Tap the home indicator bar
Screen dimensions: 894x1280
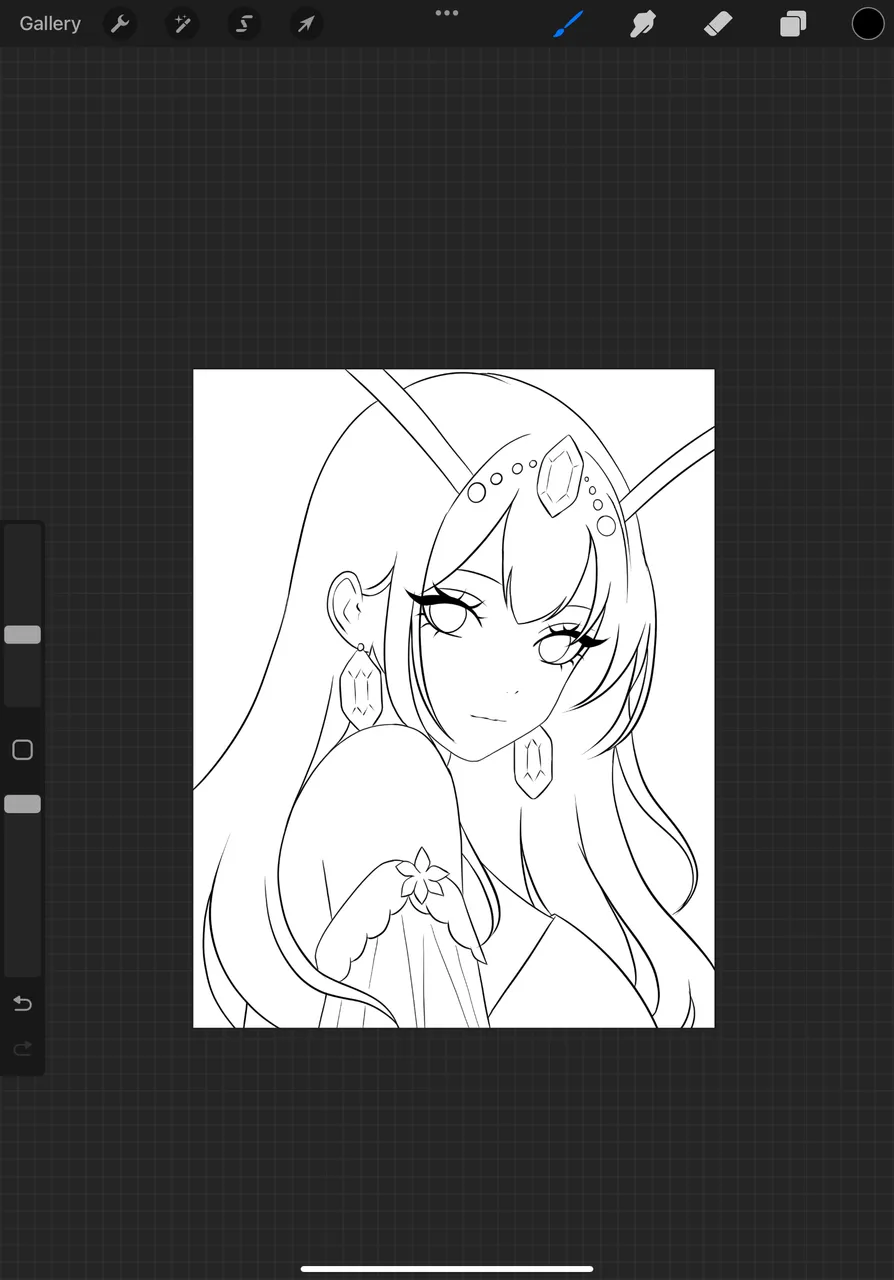click(447, 1269)
